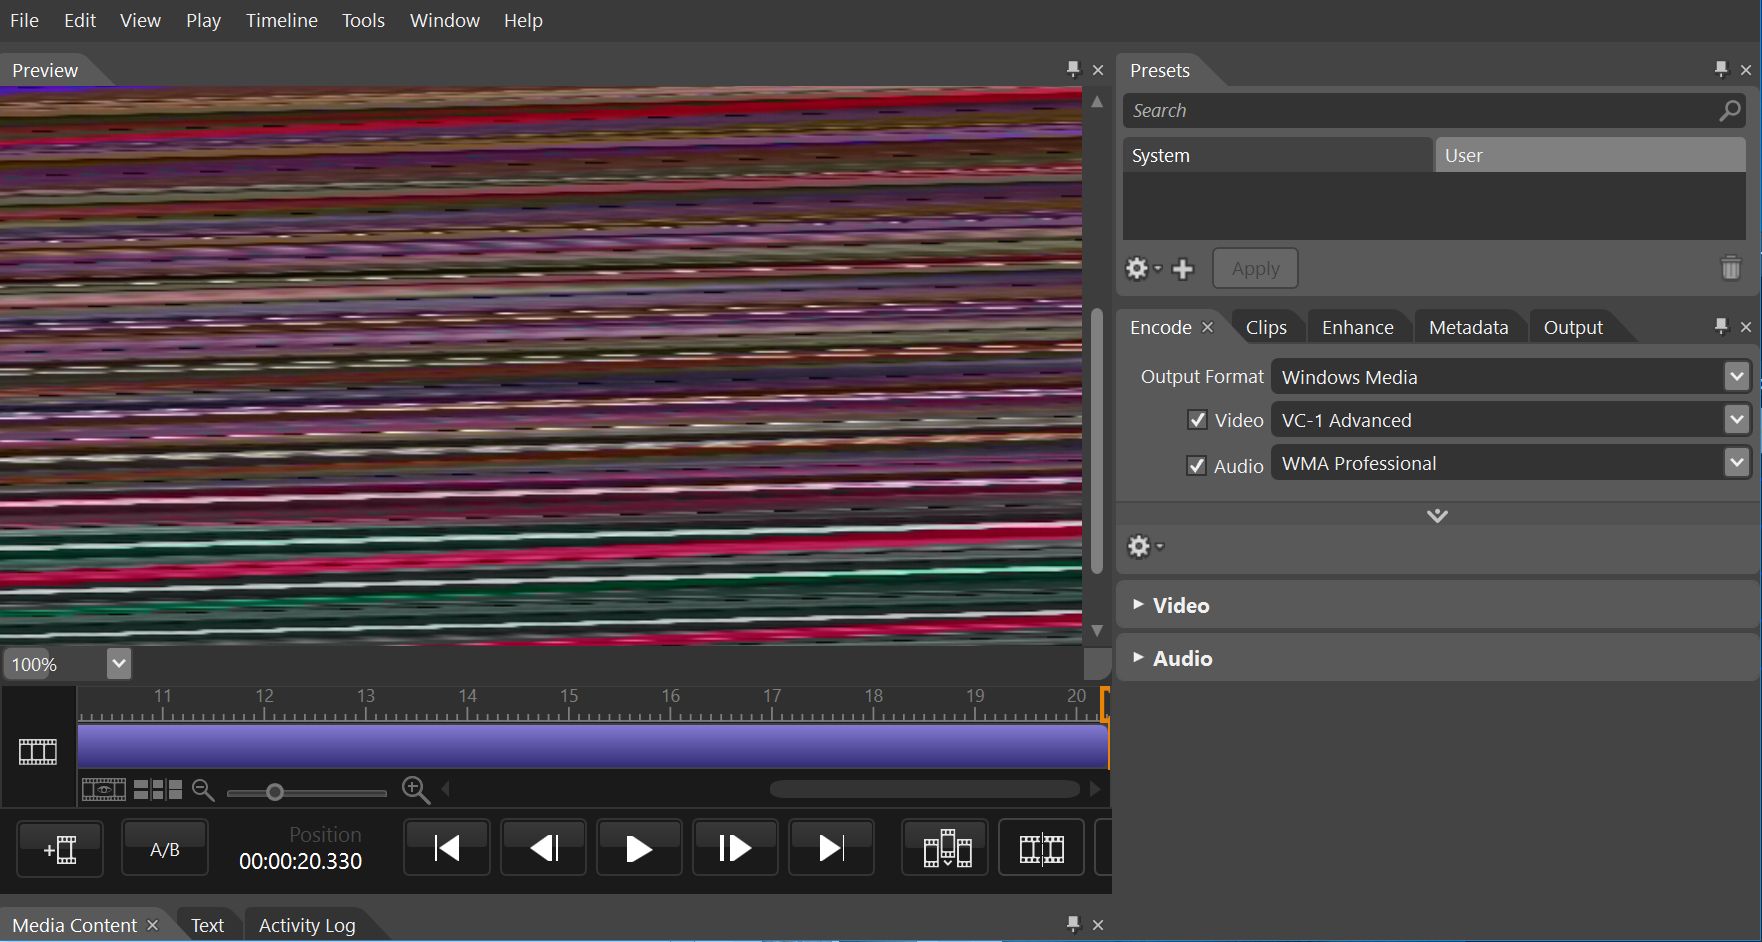Screen dimensions: 1762x942
Task: Open the Timeline menu
Action: 282,20
